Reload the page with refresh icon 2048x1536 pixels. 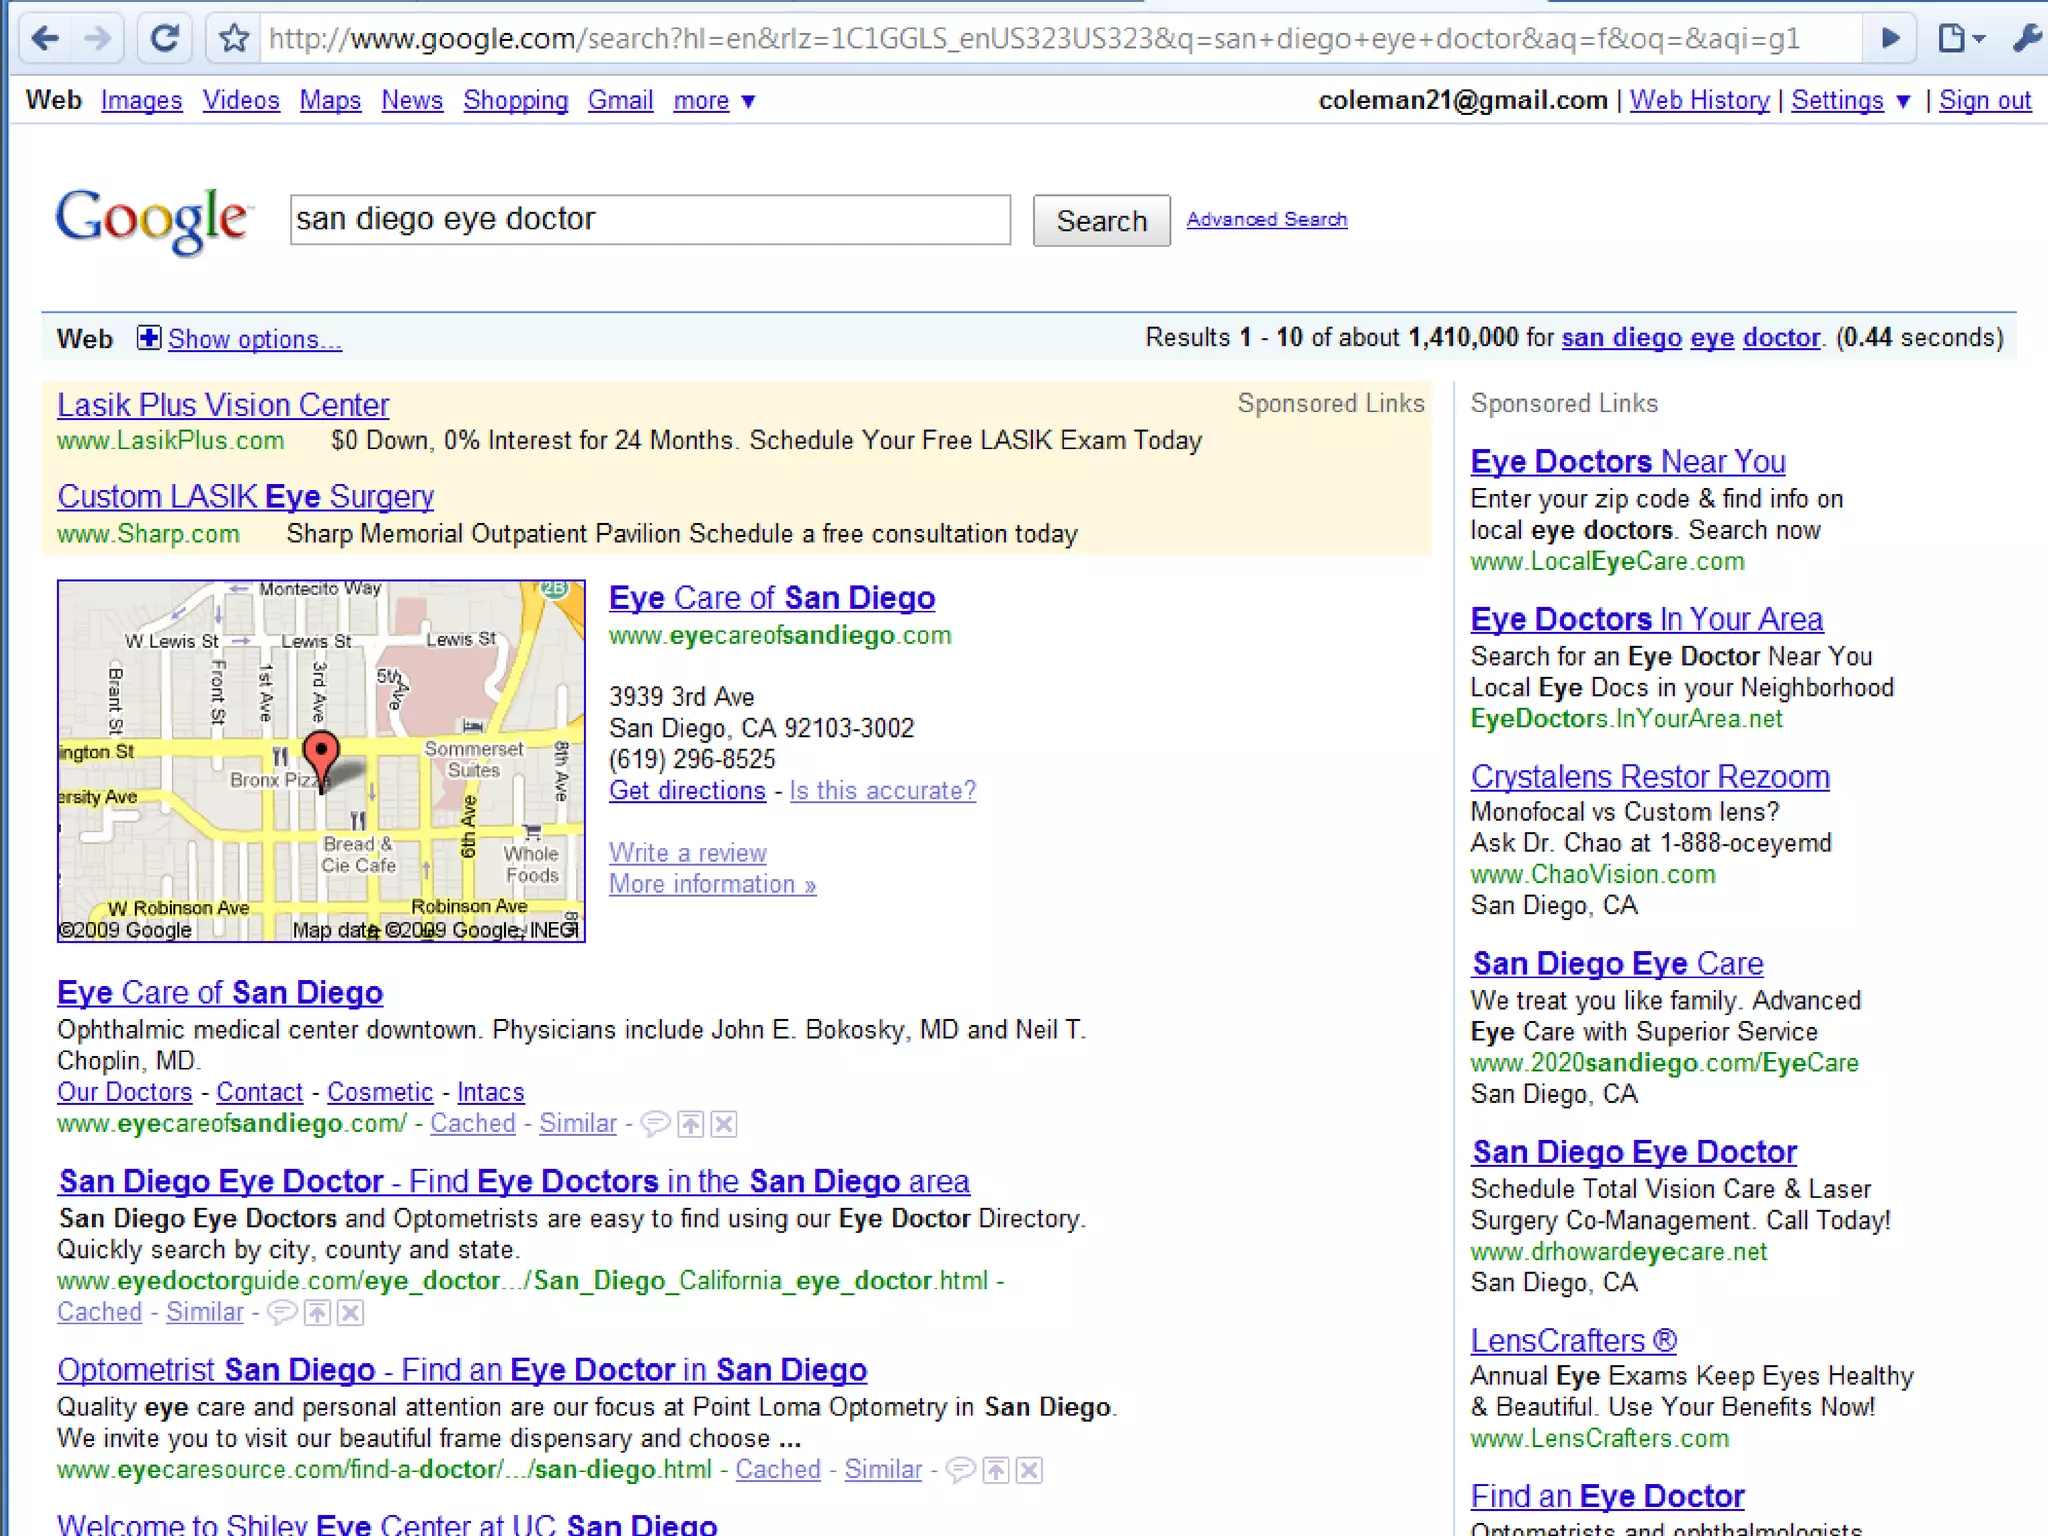point(165,38)
